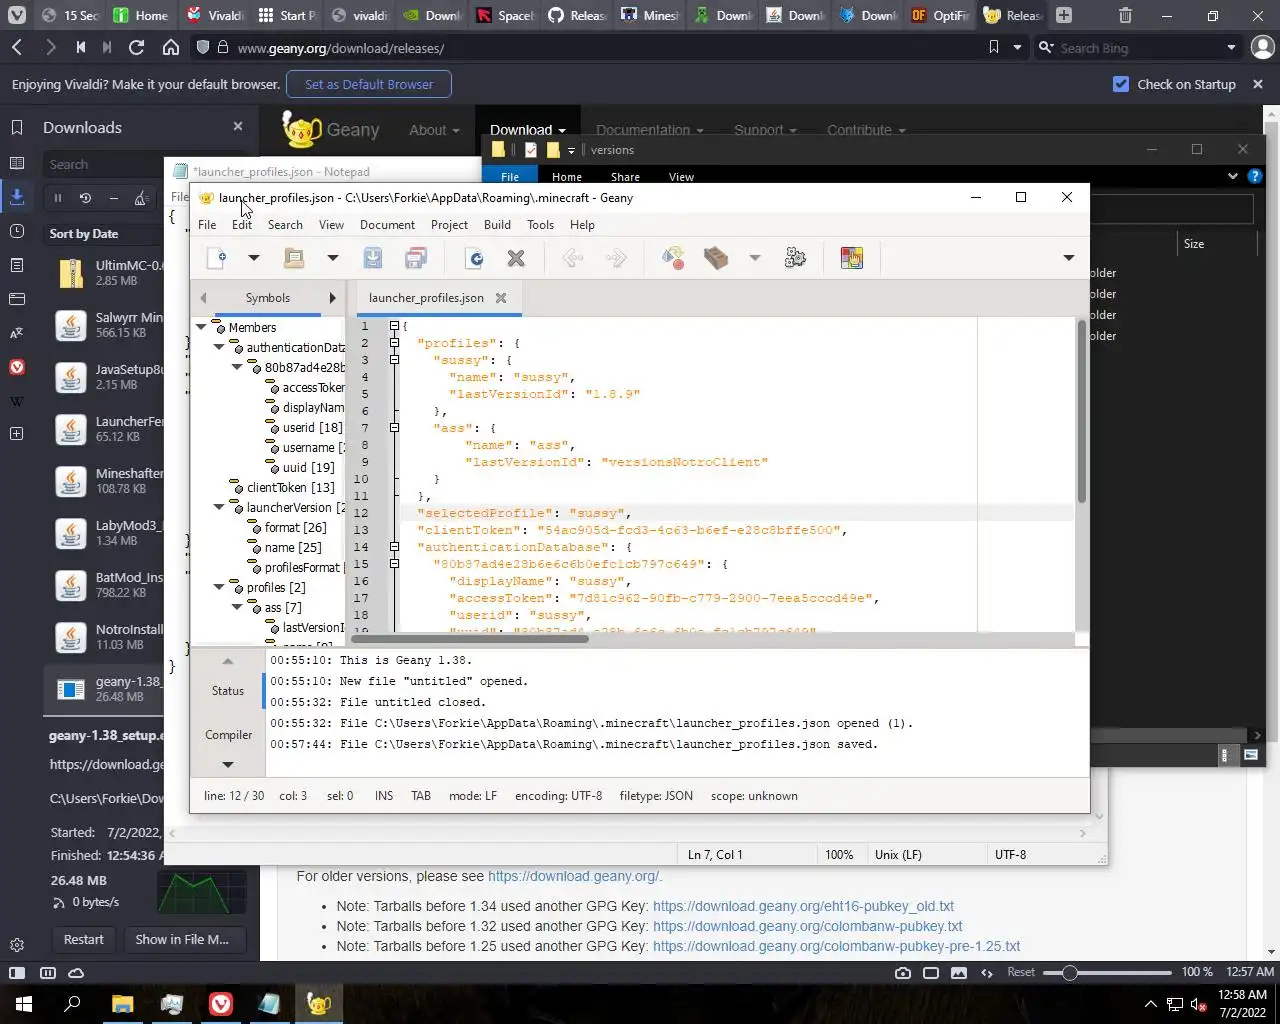Click the Geany Close file X toolbar icon
The image size is (1280, 1024).
(516, 258)
